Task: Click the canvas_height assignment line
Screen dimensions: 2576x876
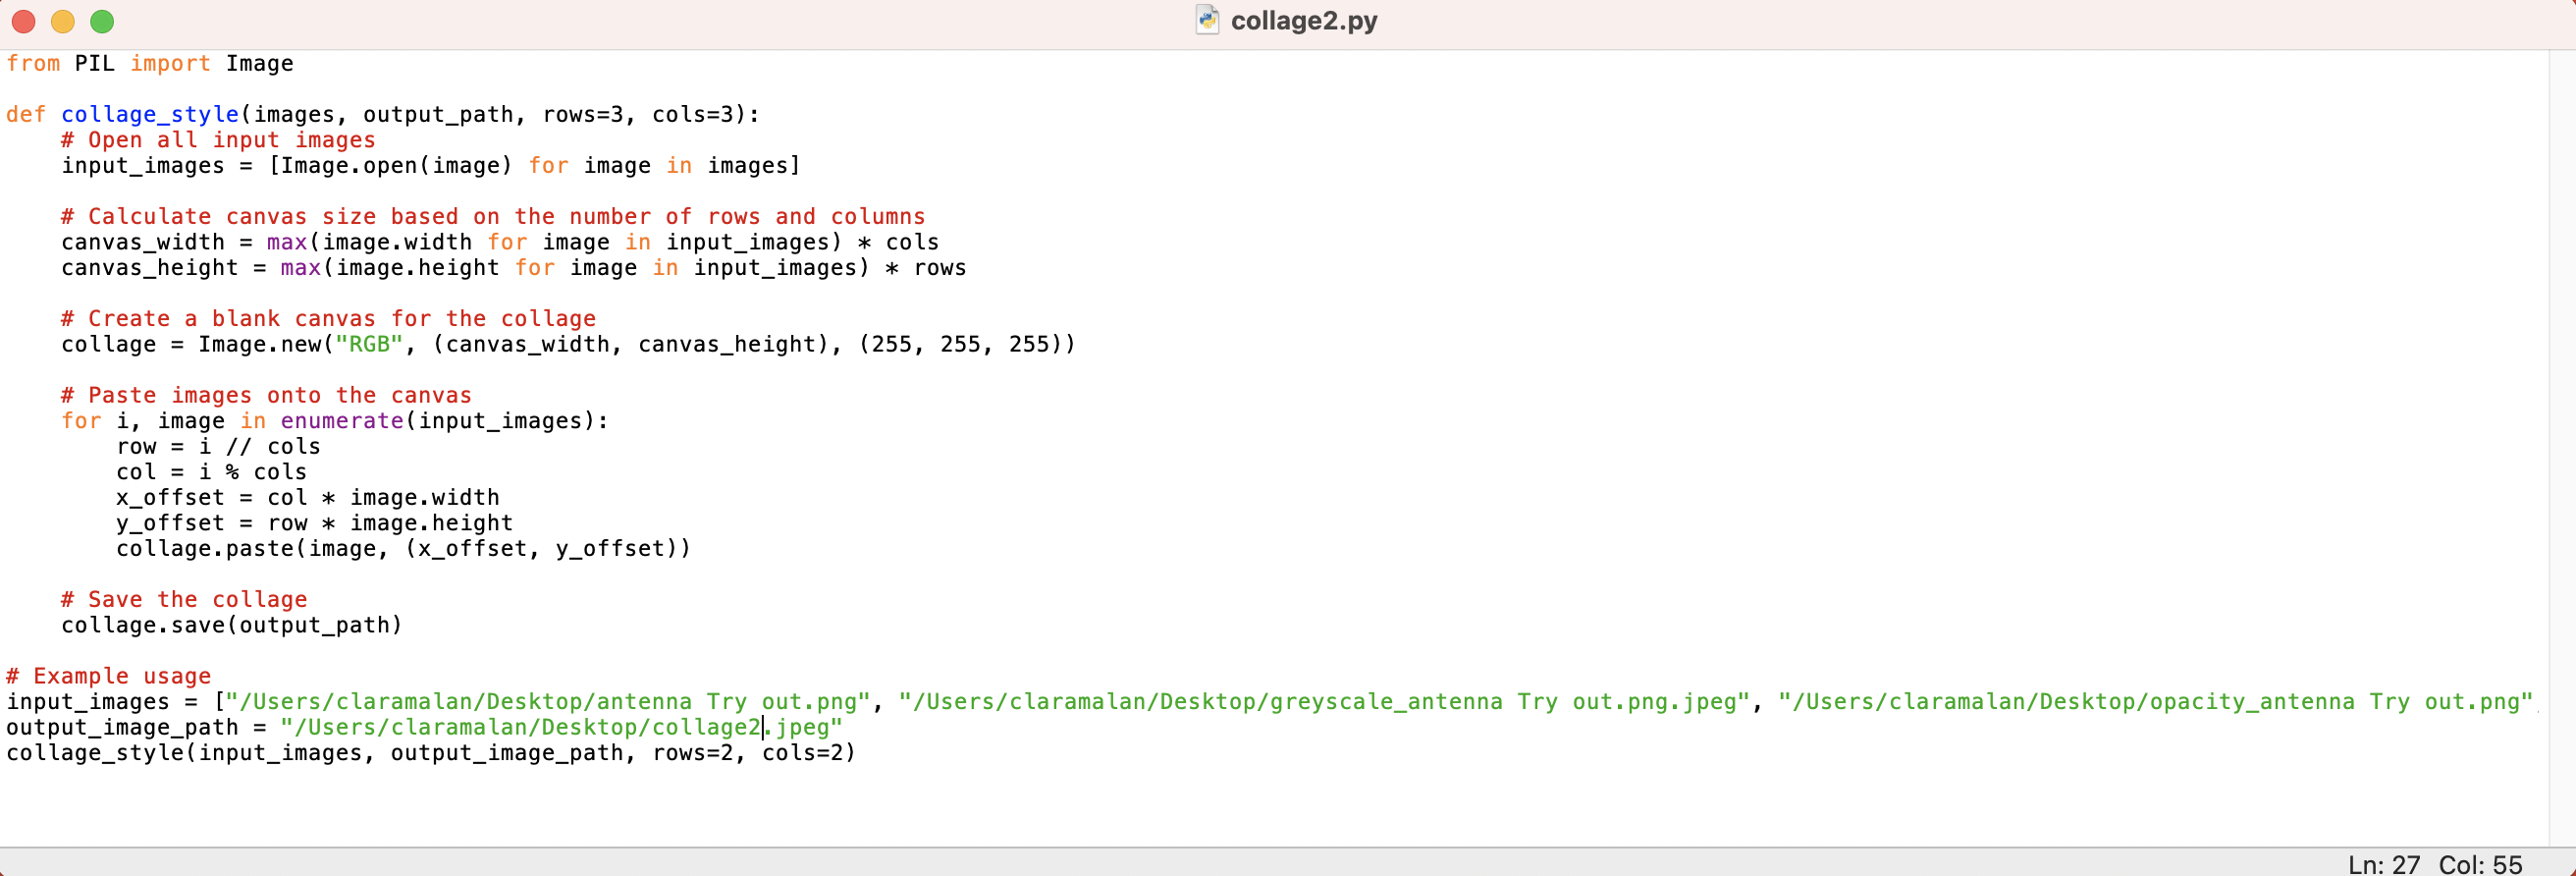Action: [x=514, y=268]
